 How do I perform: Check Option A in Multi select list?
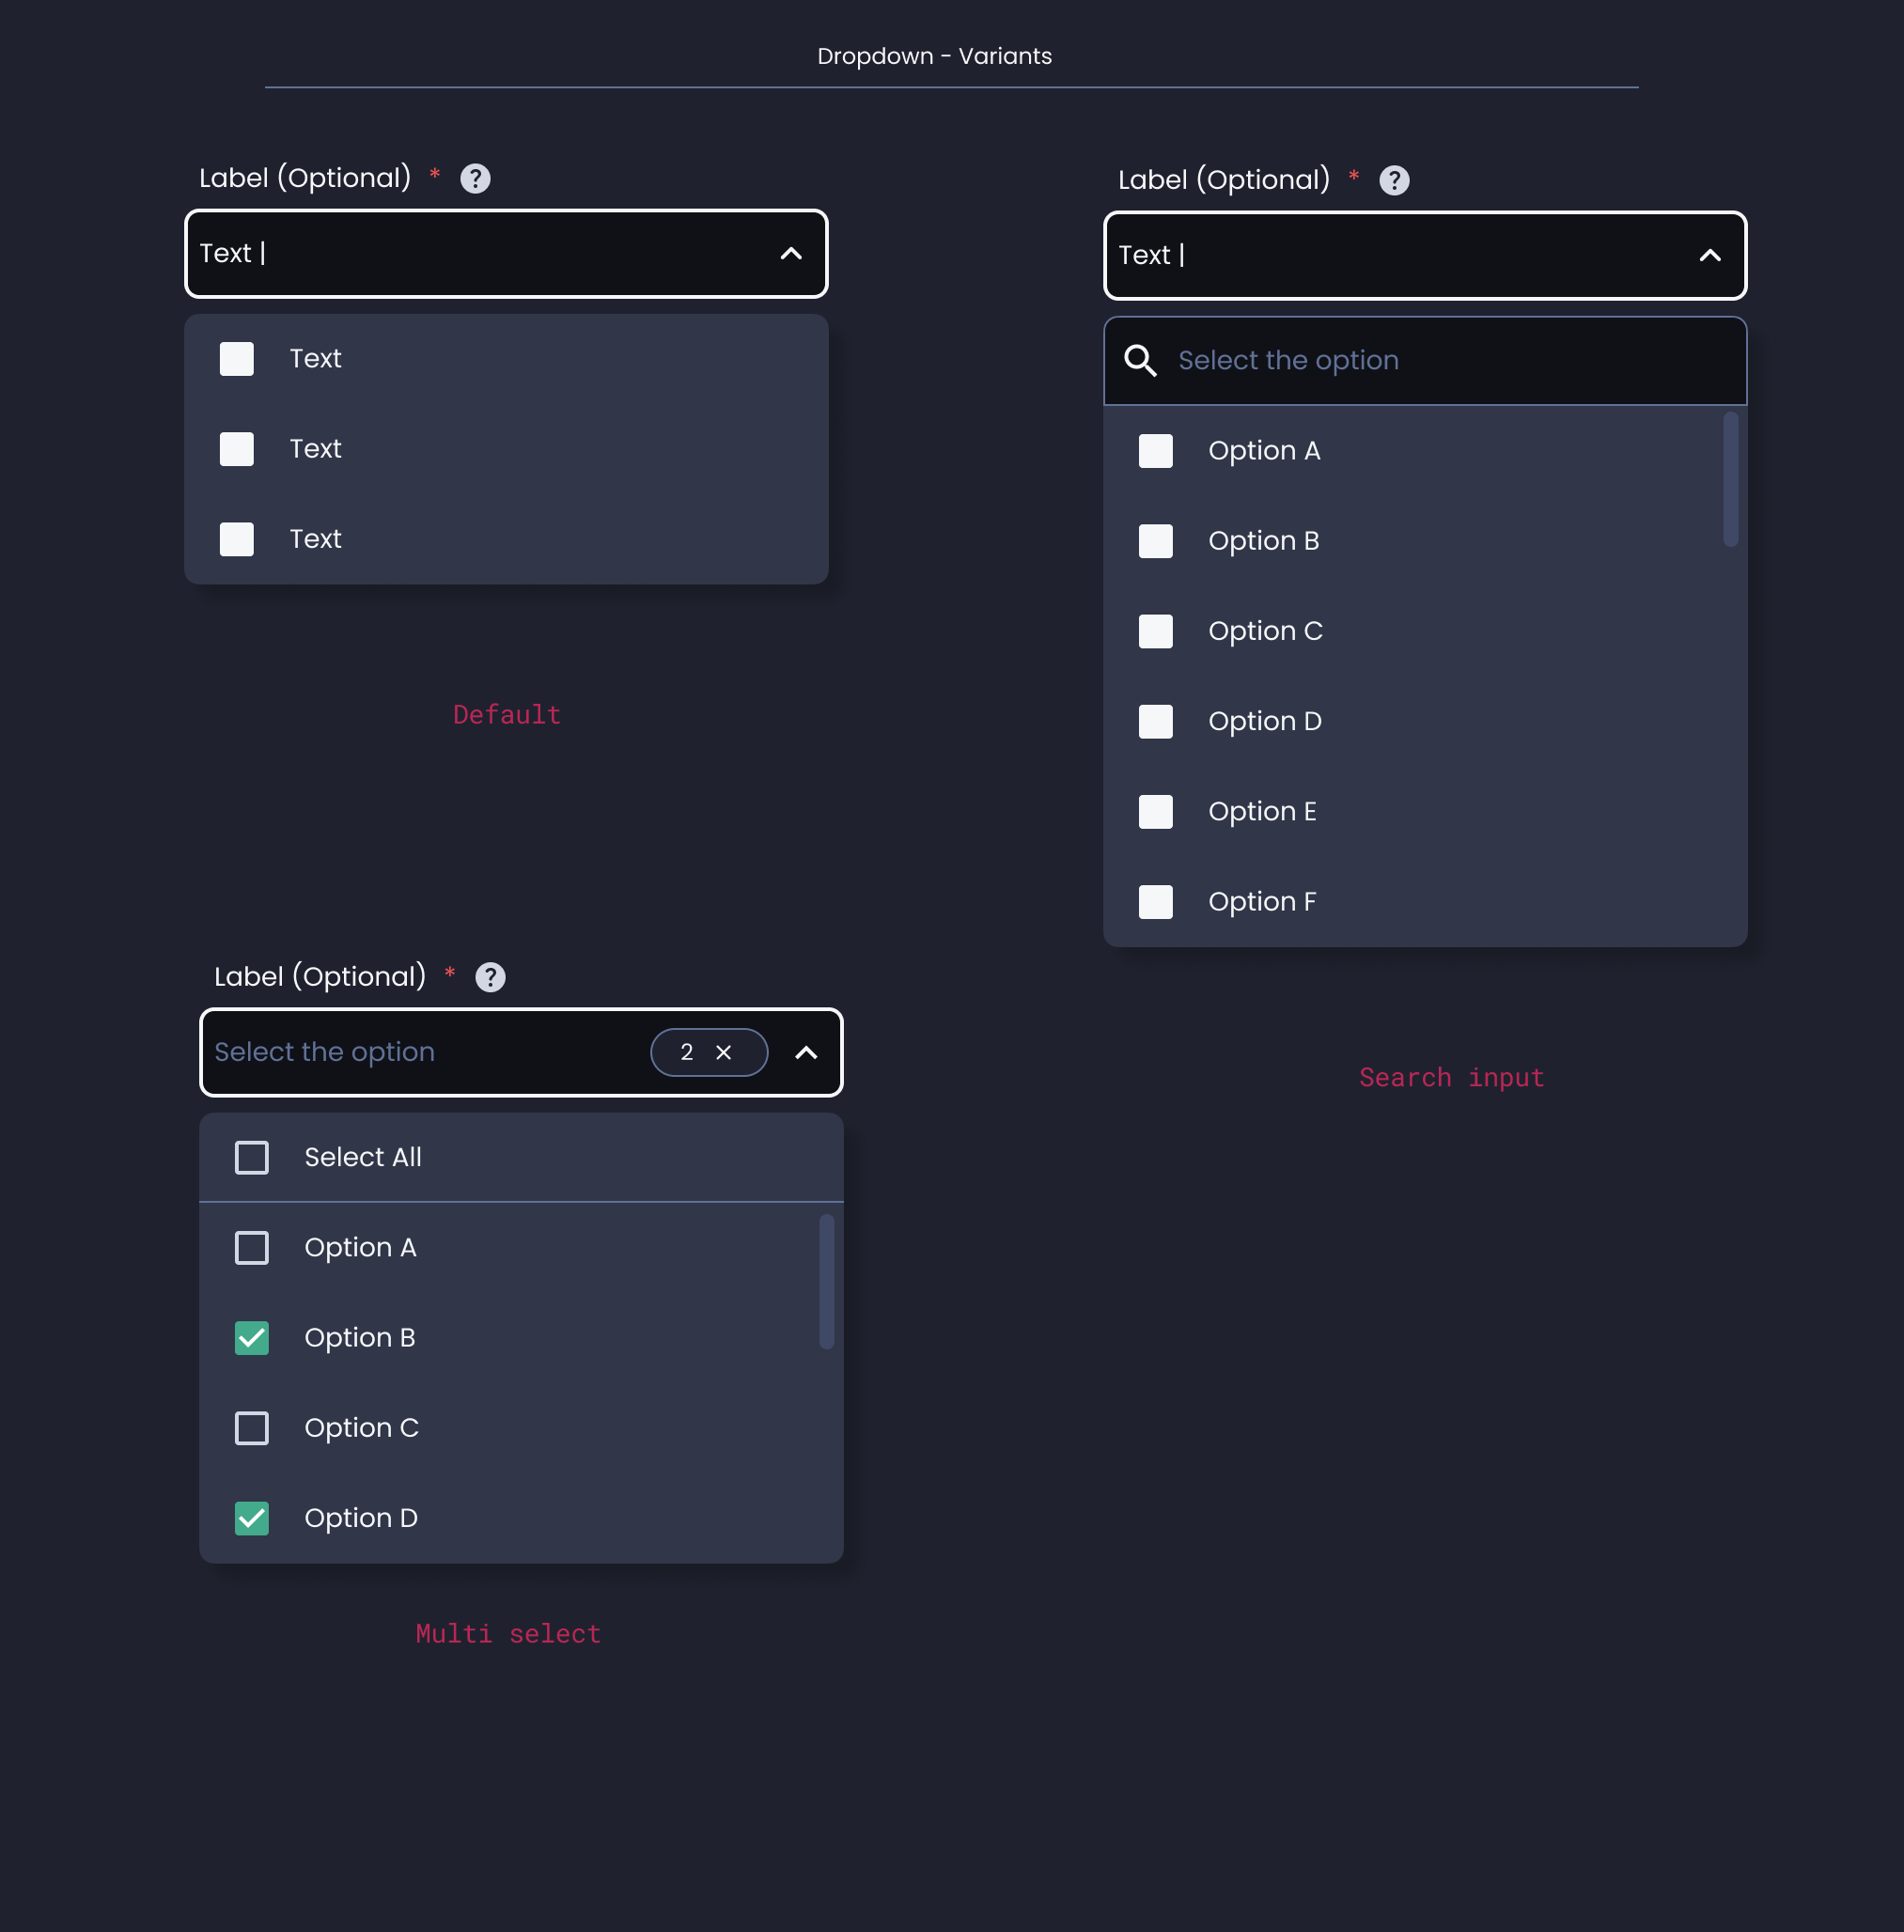pyautogui.click(x=252, y=1248)
